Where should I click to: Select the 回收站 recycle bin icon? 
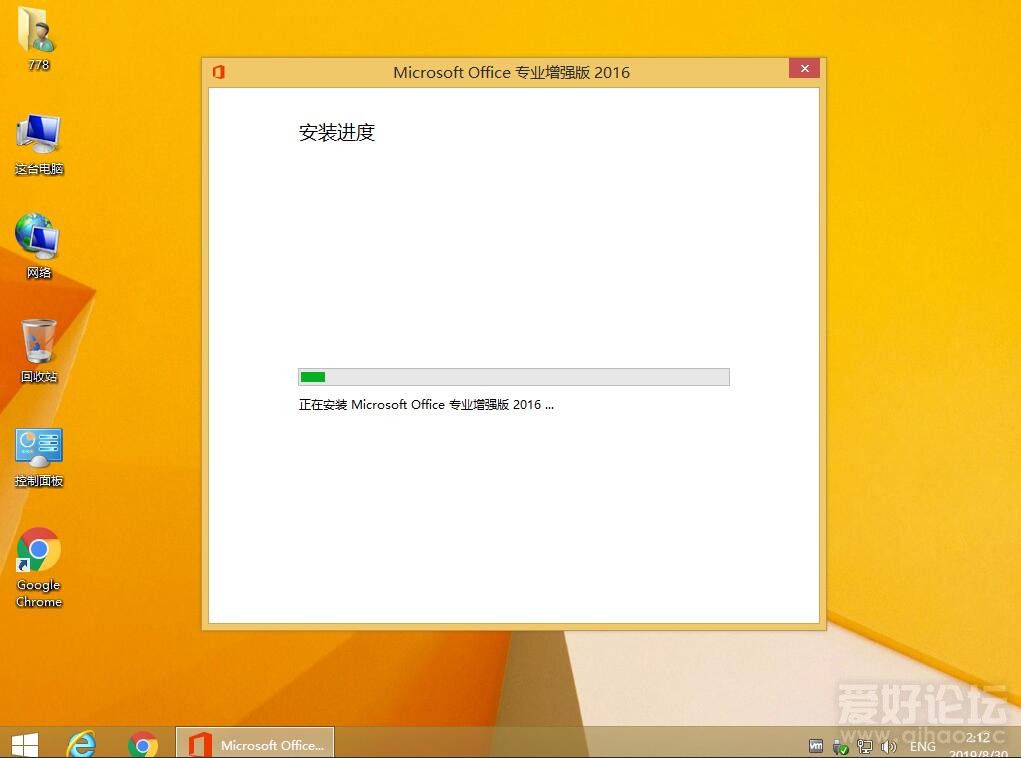pos(38,350)
